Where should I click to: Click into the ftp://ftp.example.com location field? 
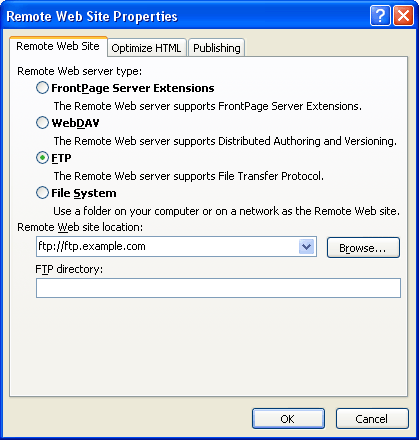(167, 247)
